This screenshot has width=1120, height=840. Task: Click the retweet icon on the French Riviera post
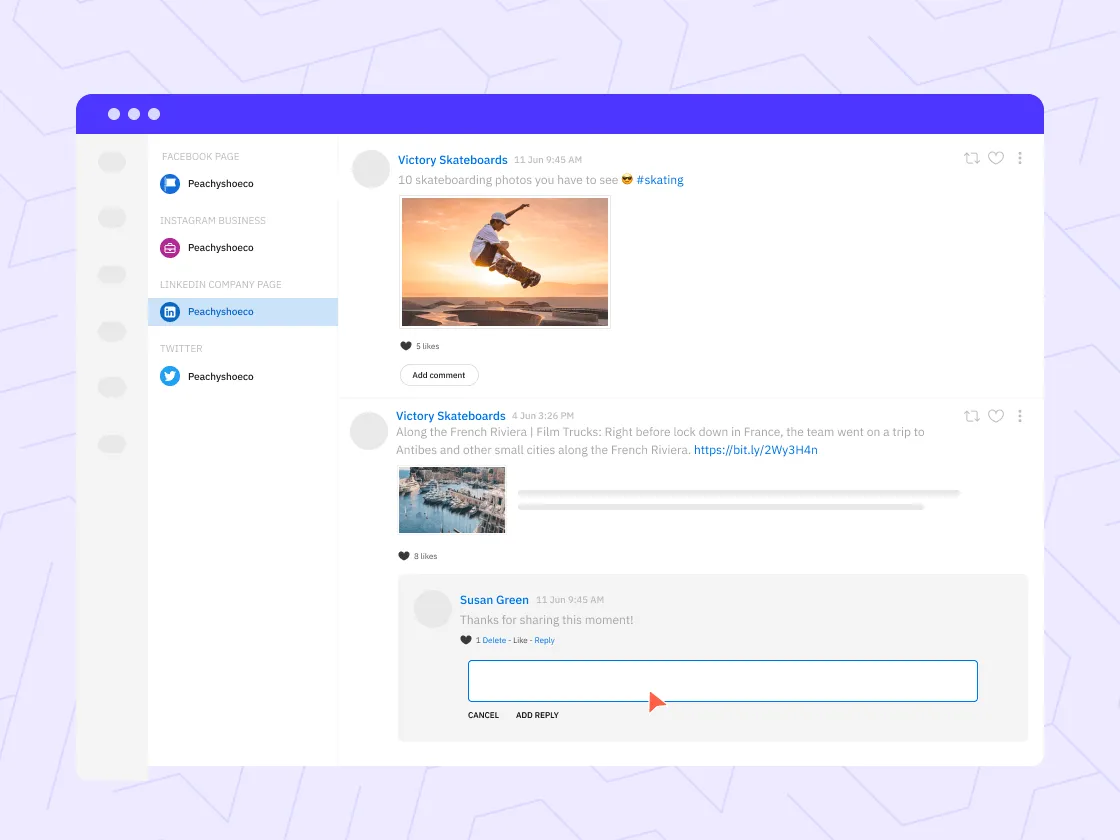[x=971, y=416]
